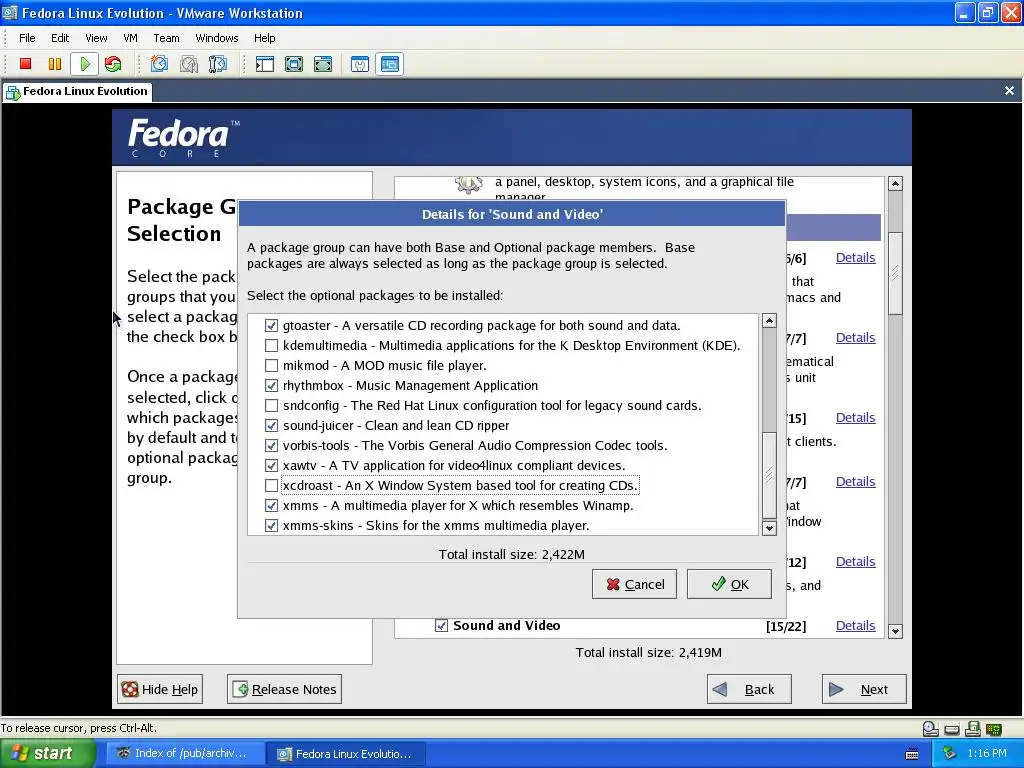
Task: Click the package list scroll down arrow
Action: [769, 528]
